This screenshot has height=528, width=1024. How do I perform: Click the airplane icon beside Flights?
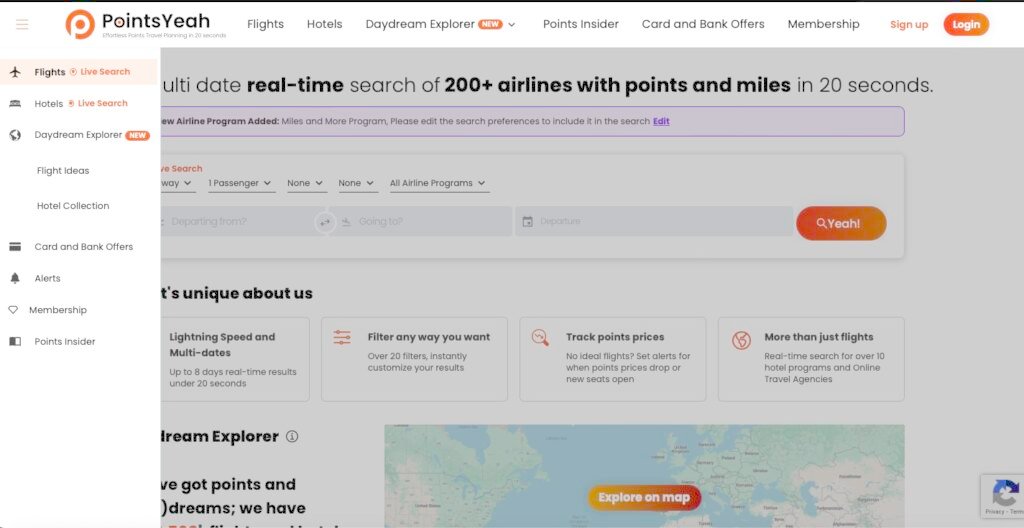tap(15, 72)
